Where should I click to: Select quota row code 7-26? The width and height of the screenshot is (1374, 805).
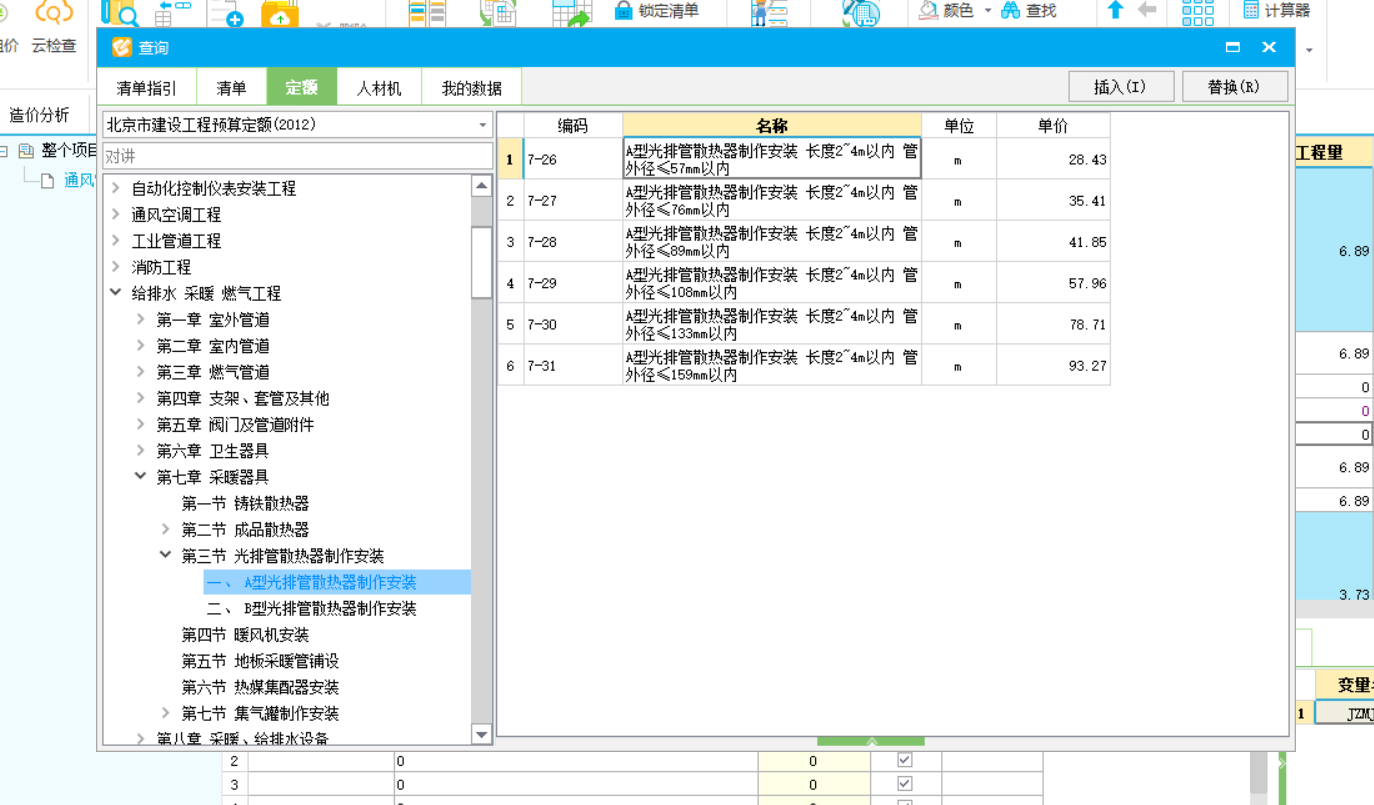tap(573, 159)
